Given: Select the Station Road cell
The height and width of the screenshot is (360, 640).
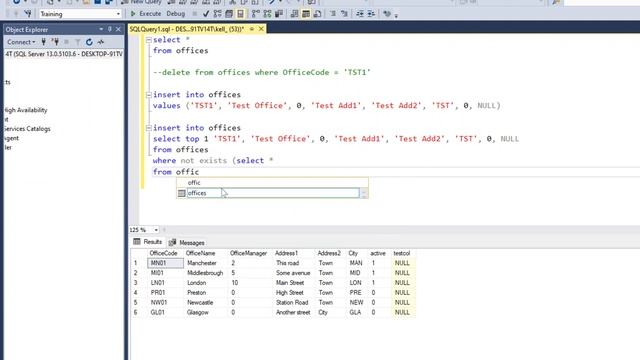Looking at the screenshot, I should pyautogui.click(x=293, y=302).
